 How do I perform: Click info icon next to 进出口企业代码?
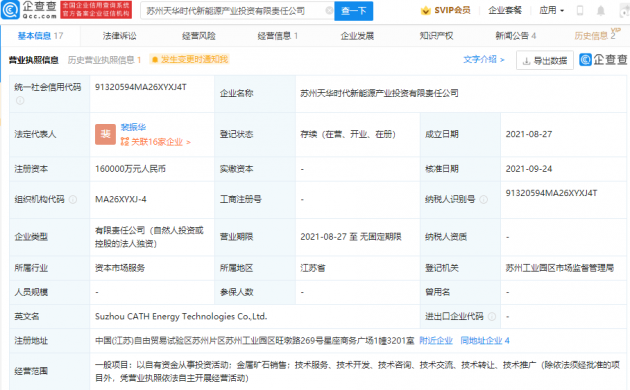click(492, 316)
